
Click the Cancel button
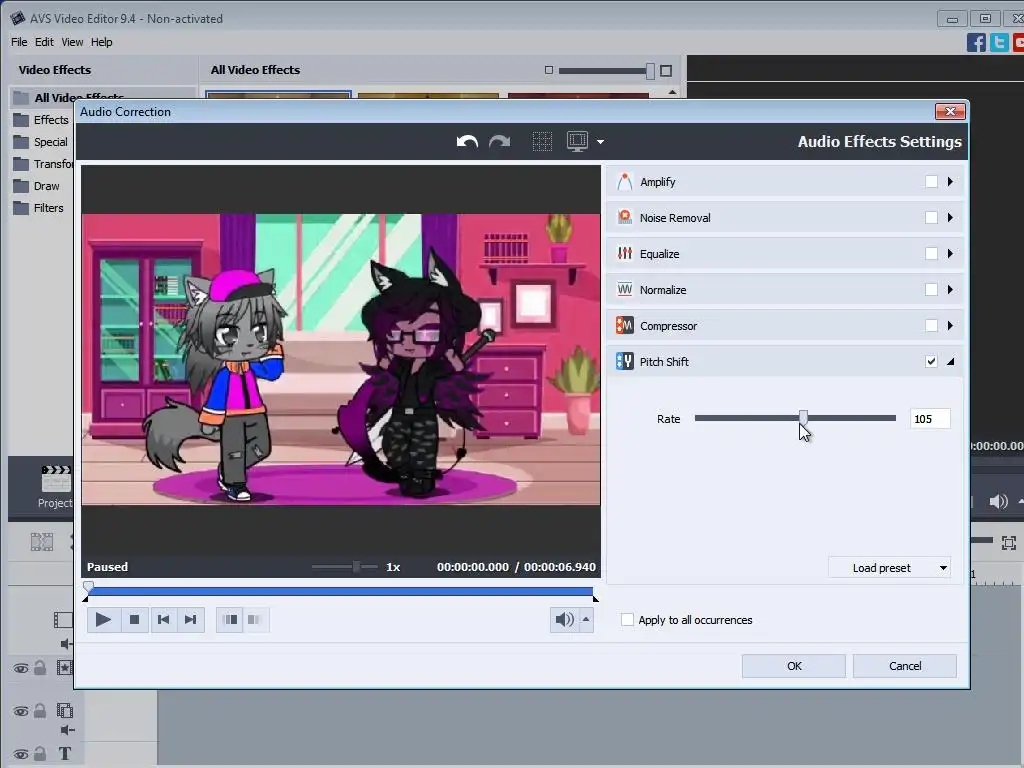click(904, 666)
